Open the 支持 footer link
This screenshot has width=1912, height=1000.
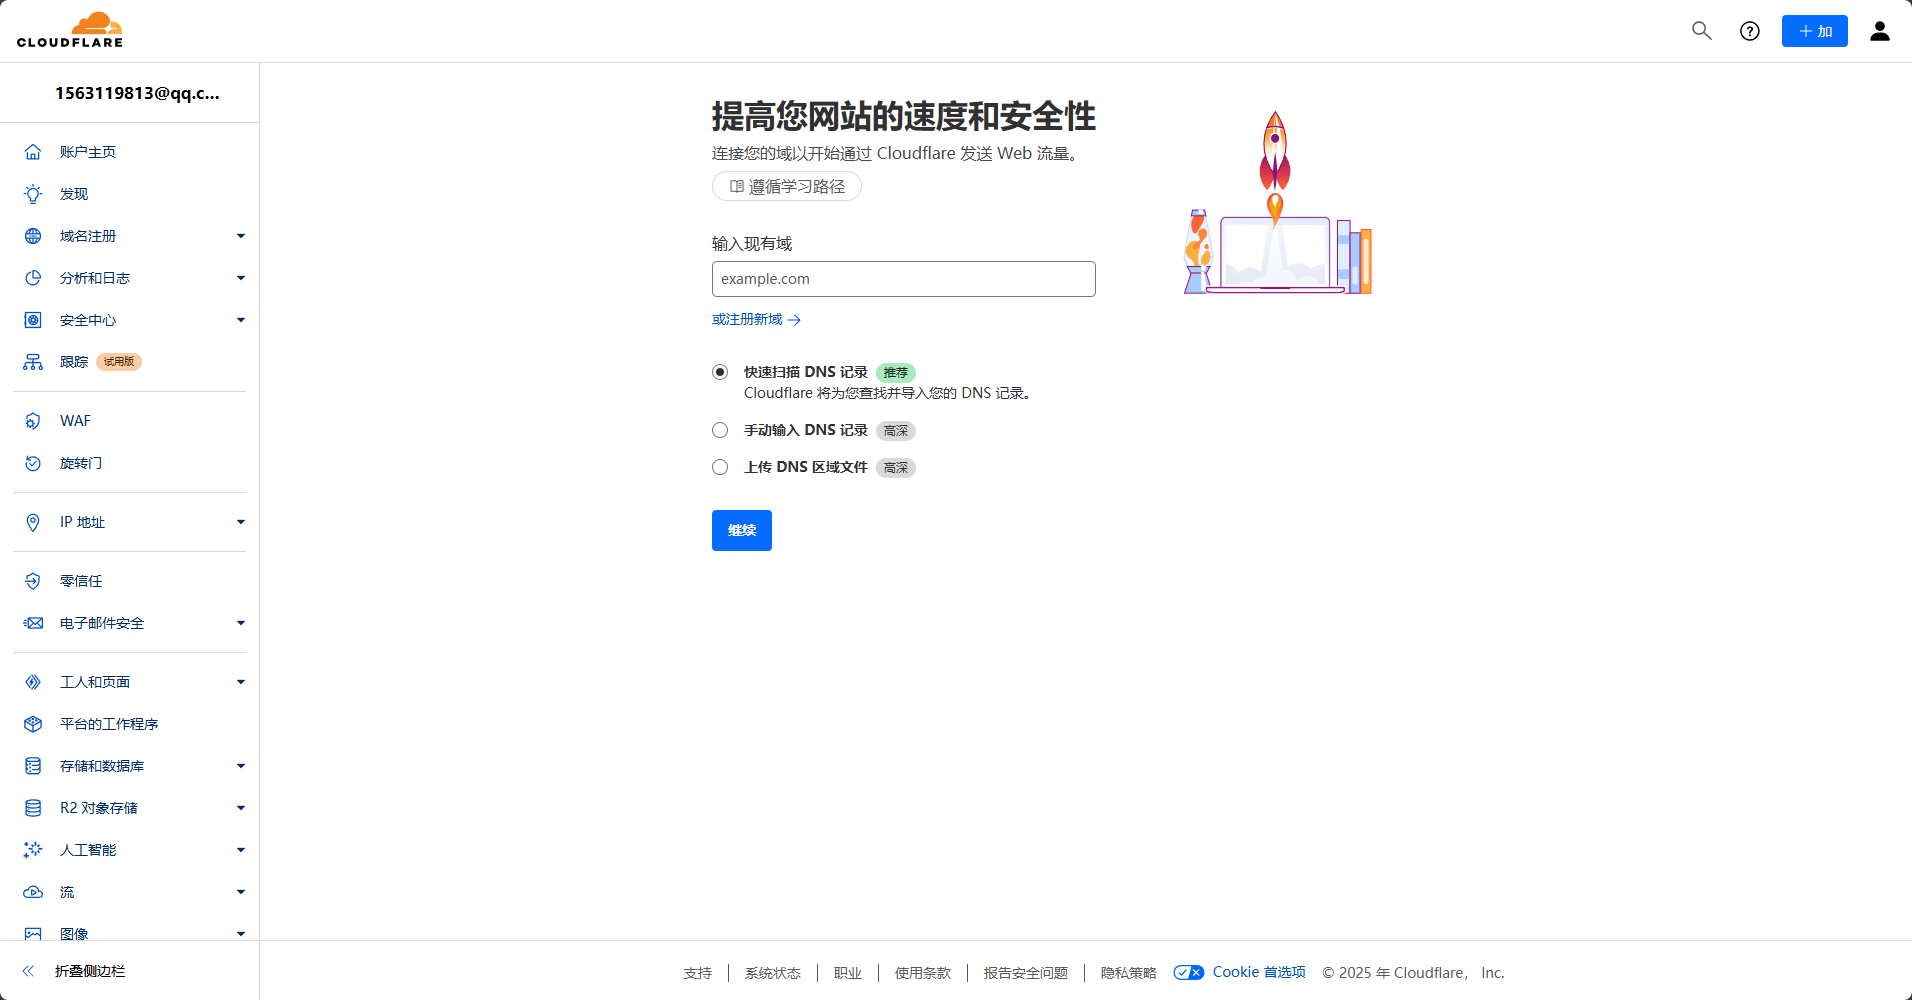point(698,973)
